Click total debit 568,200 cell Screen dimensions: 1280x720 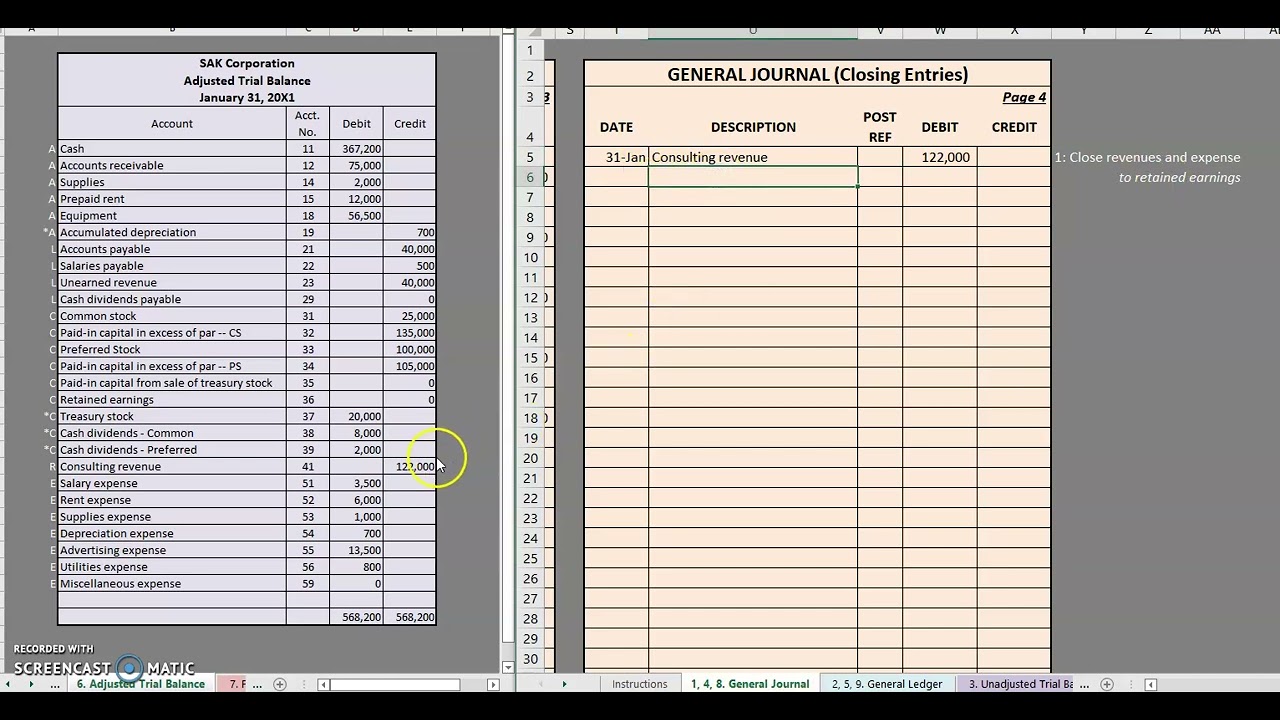356,617
